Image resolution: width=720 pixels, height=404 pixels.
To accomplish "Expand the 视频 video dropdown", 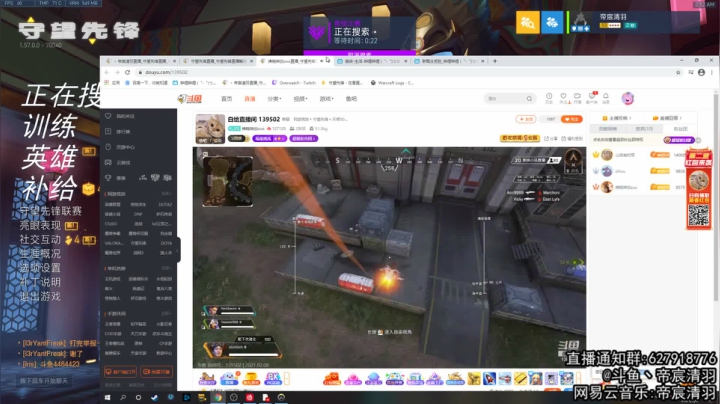I will point(300,99).
